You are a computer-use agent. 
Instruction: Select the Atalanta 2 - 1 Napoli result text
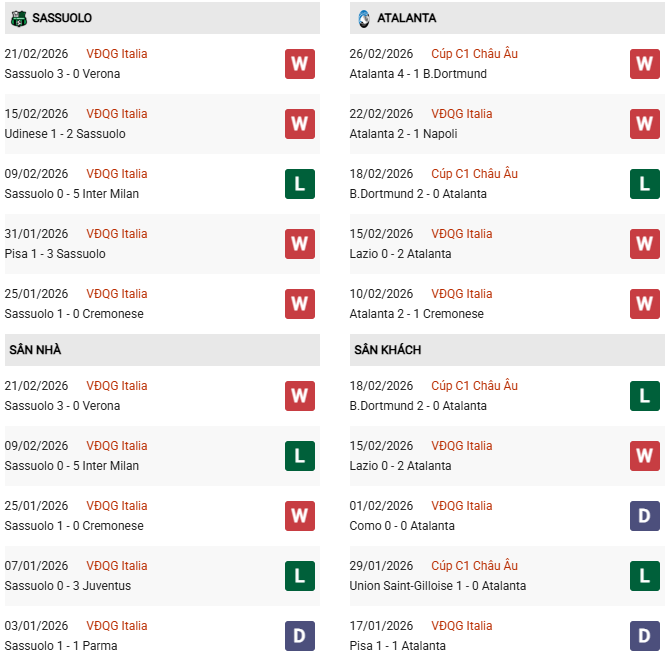tap(406, 134)
